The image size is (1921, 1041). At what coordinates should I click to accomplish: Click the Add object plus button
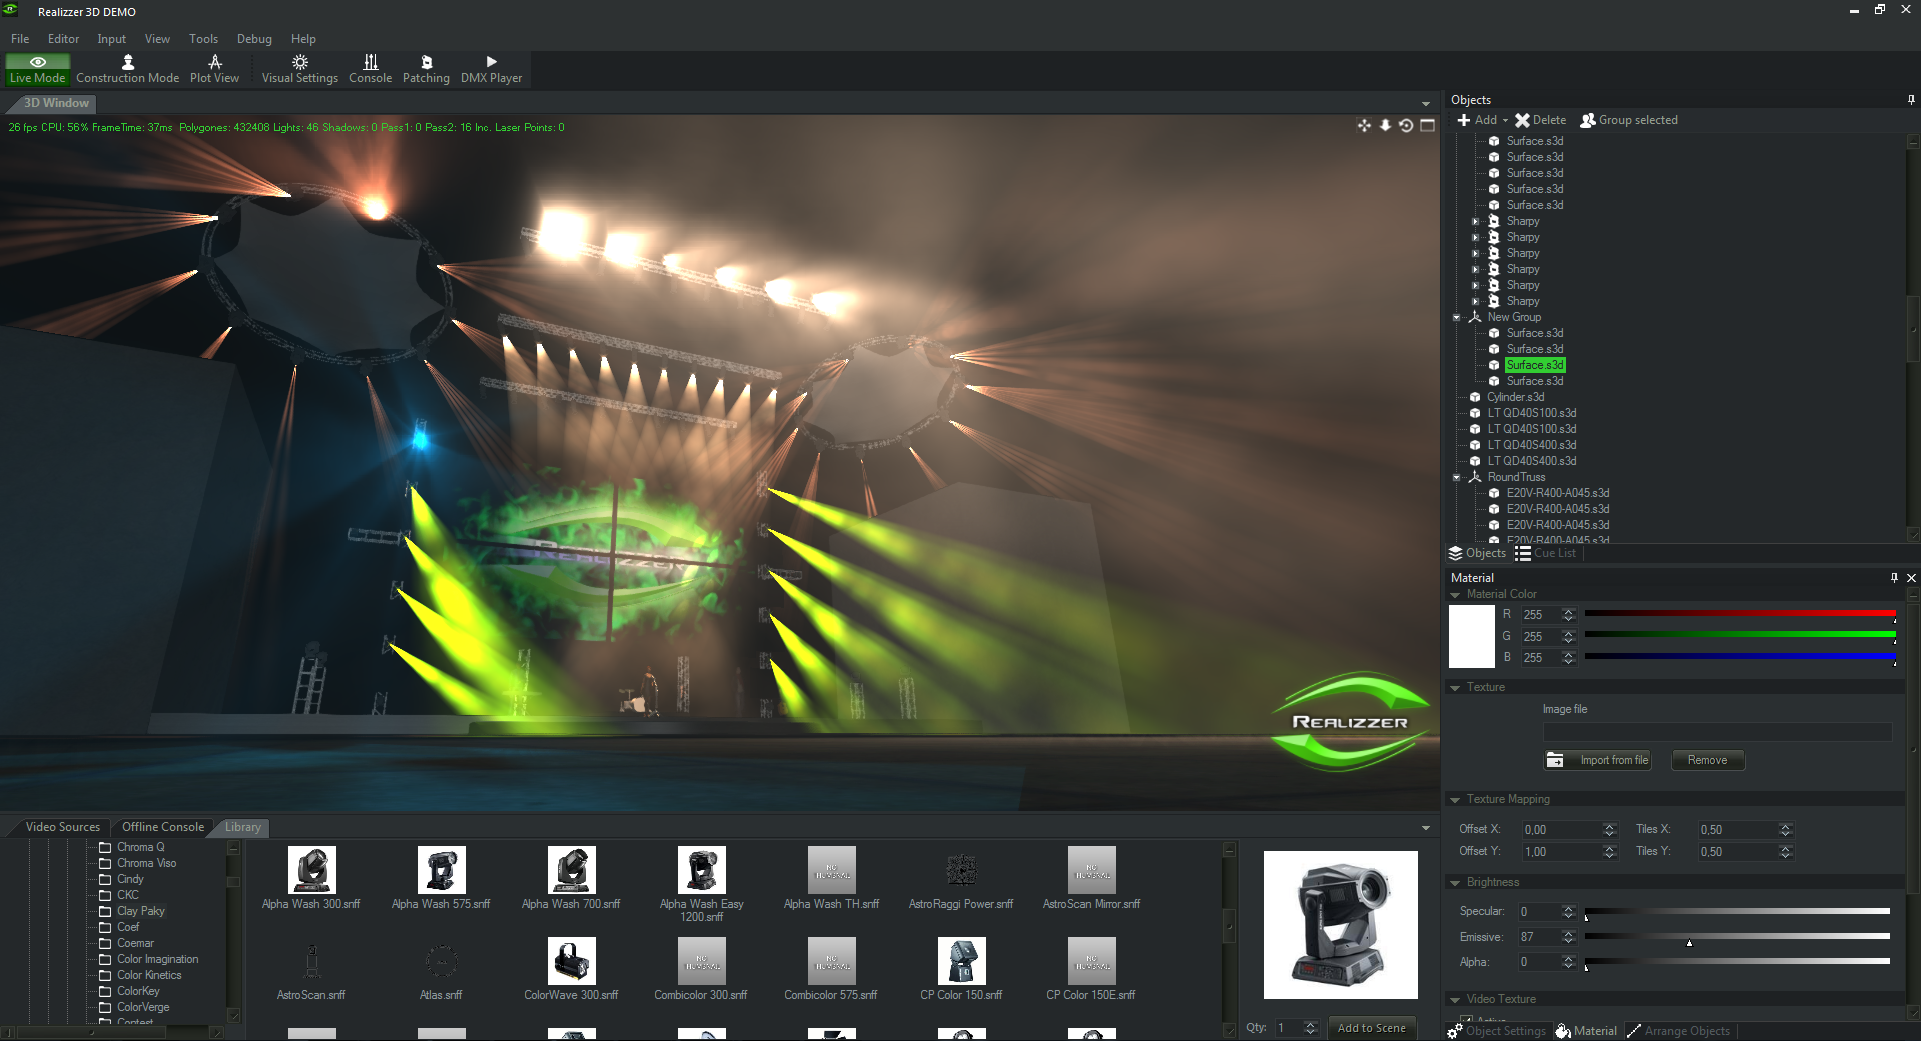[1477, 120]
